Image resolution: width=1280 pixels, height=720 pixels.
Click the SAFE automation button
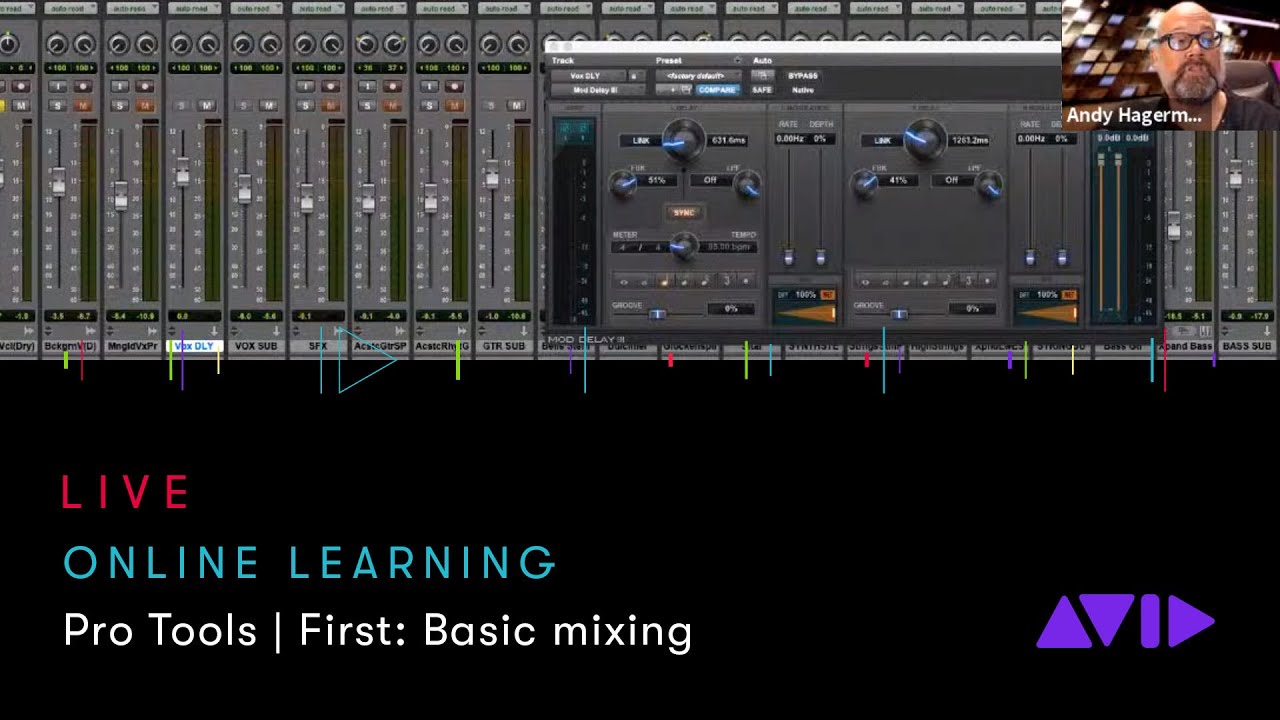pyautogui.click(x=762, y=90)
